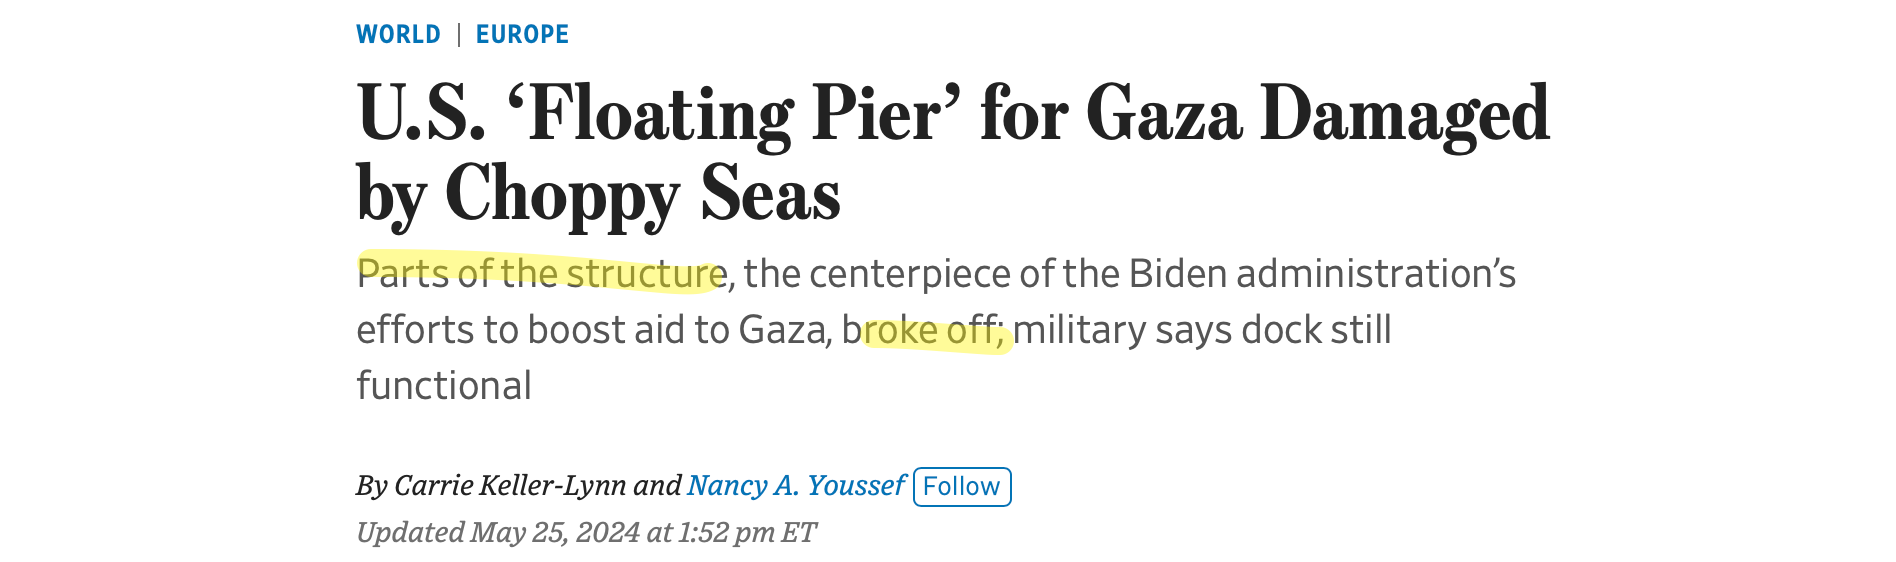
Task: Click the 'Updated' word in the timestamp
Action: (x=410, y=532)
